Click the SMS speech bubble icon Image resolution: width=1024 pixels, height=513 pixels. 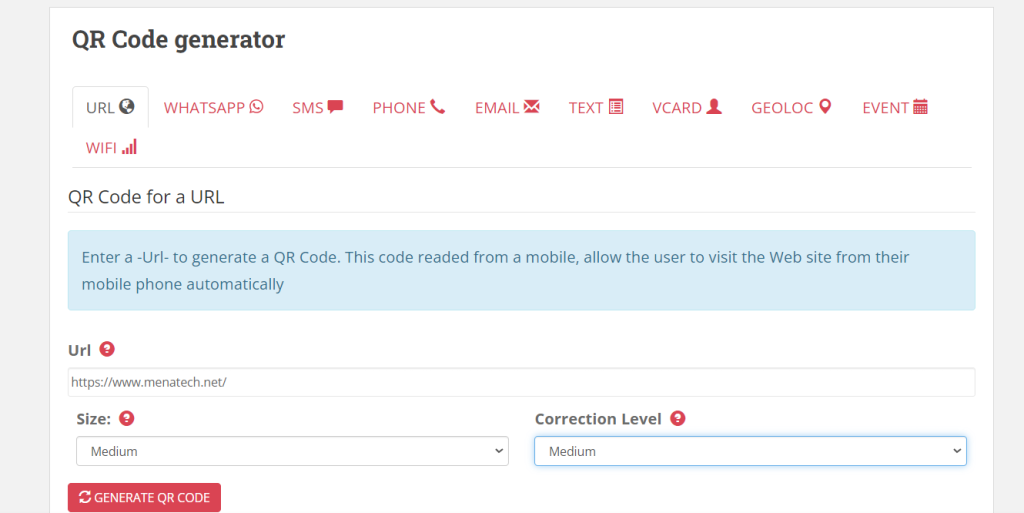335,106
